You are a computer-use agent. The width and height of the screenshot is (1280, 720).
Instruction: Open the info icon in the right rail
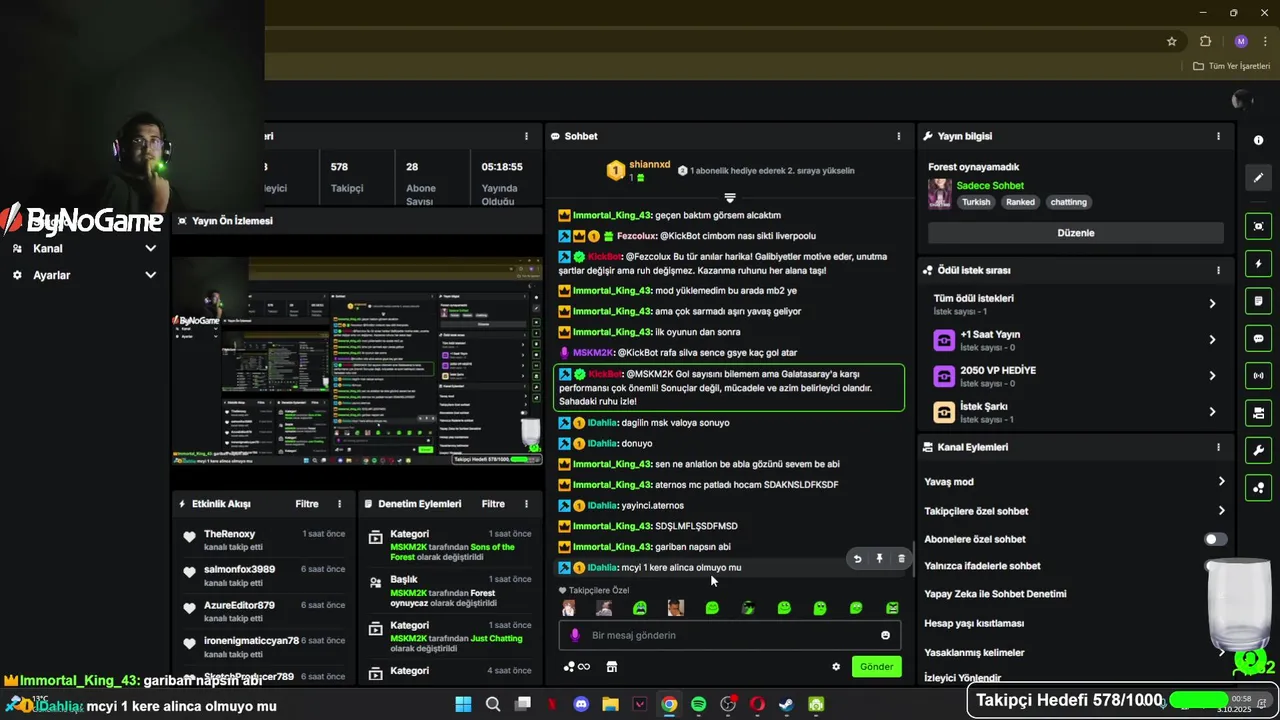(x=1258, y=141)
